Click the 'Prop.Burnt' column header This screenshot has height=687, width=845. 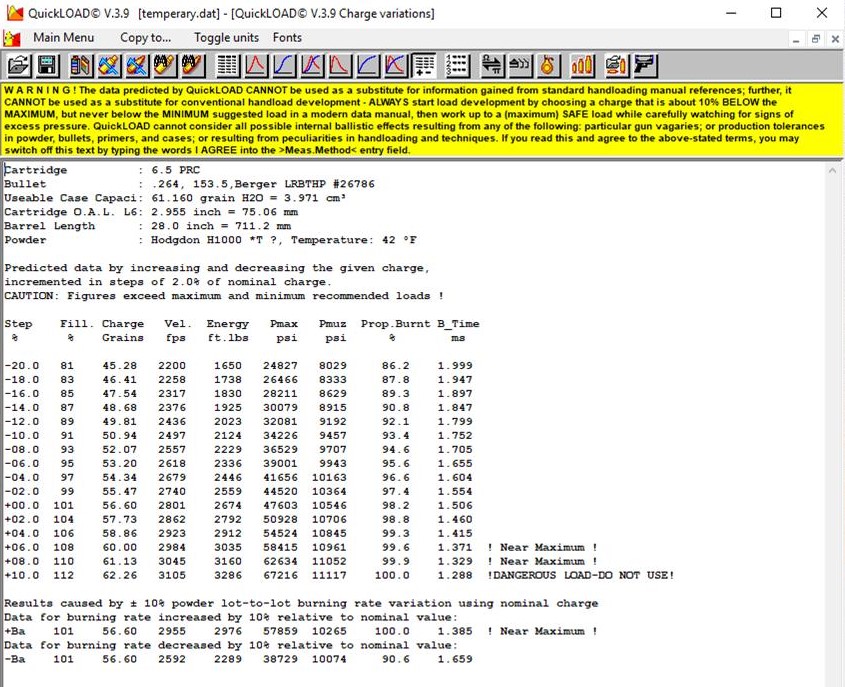[x=396, y=324]
